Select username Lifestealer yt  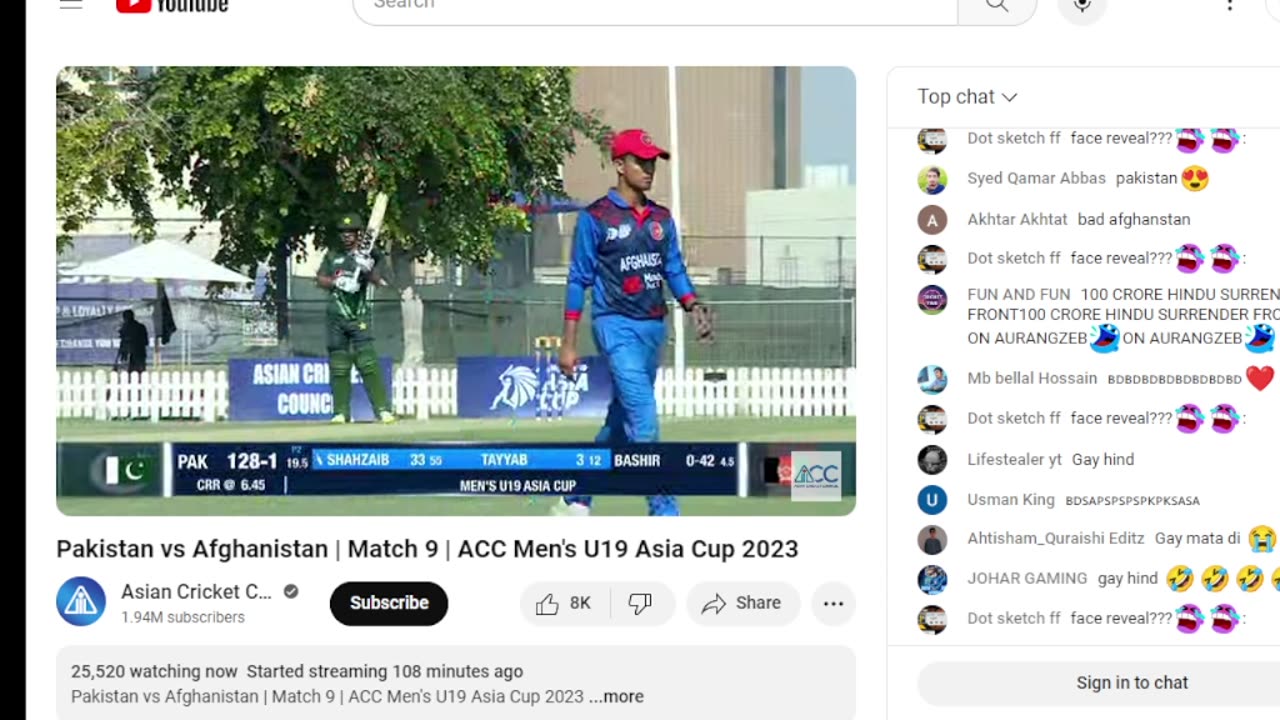click(x=1014, y=460)
